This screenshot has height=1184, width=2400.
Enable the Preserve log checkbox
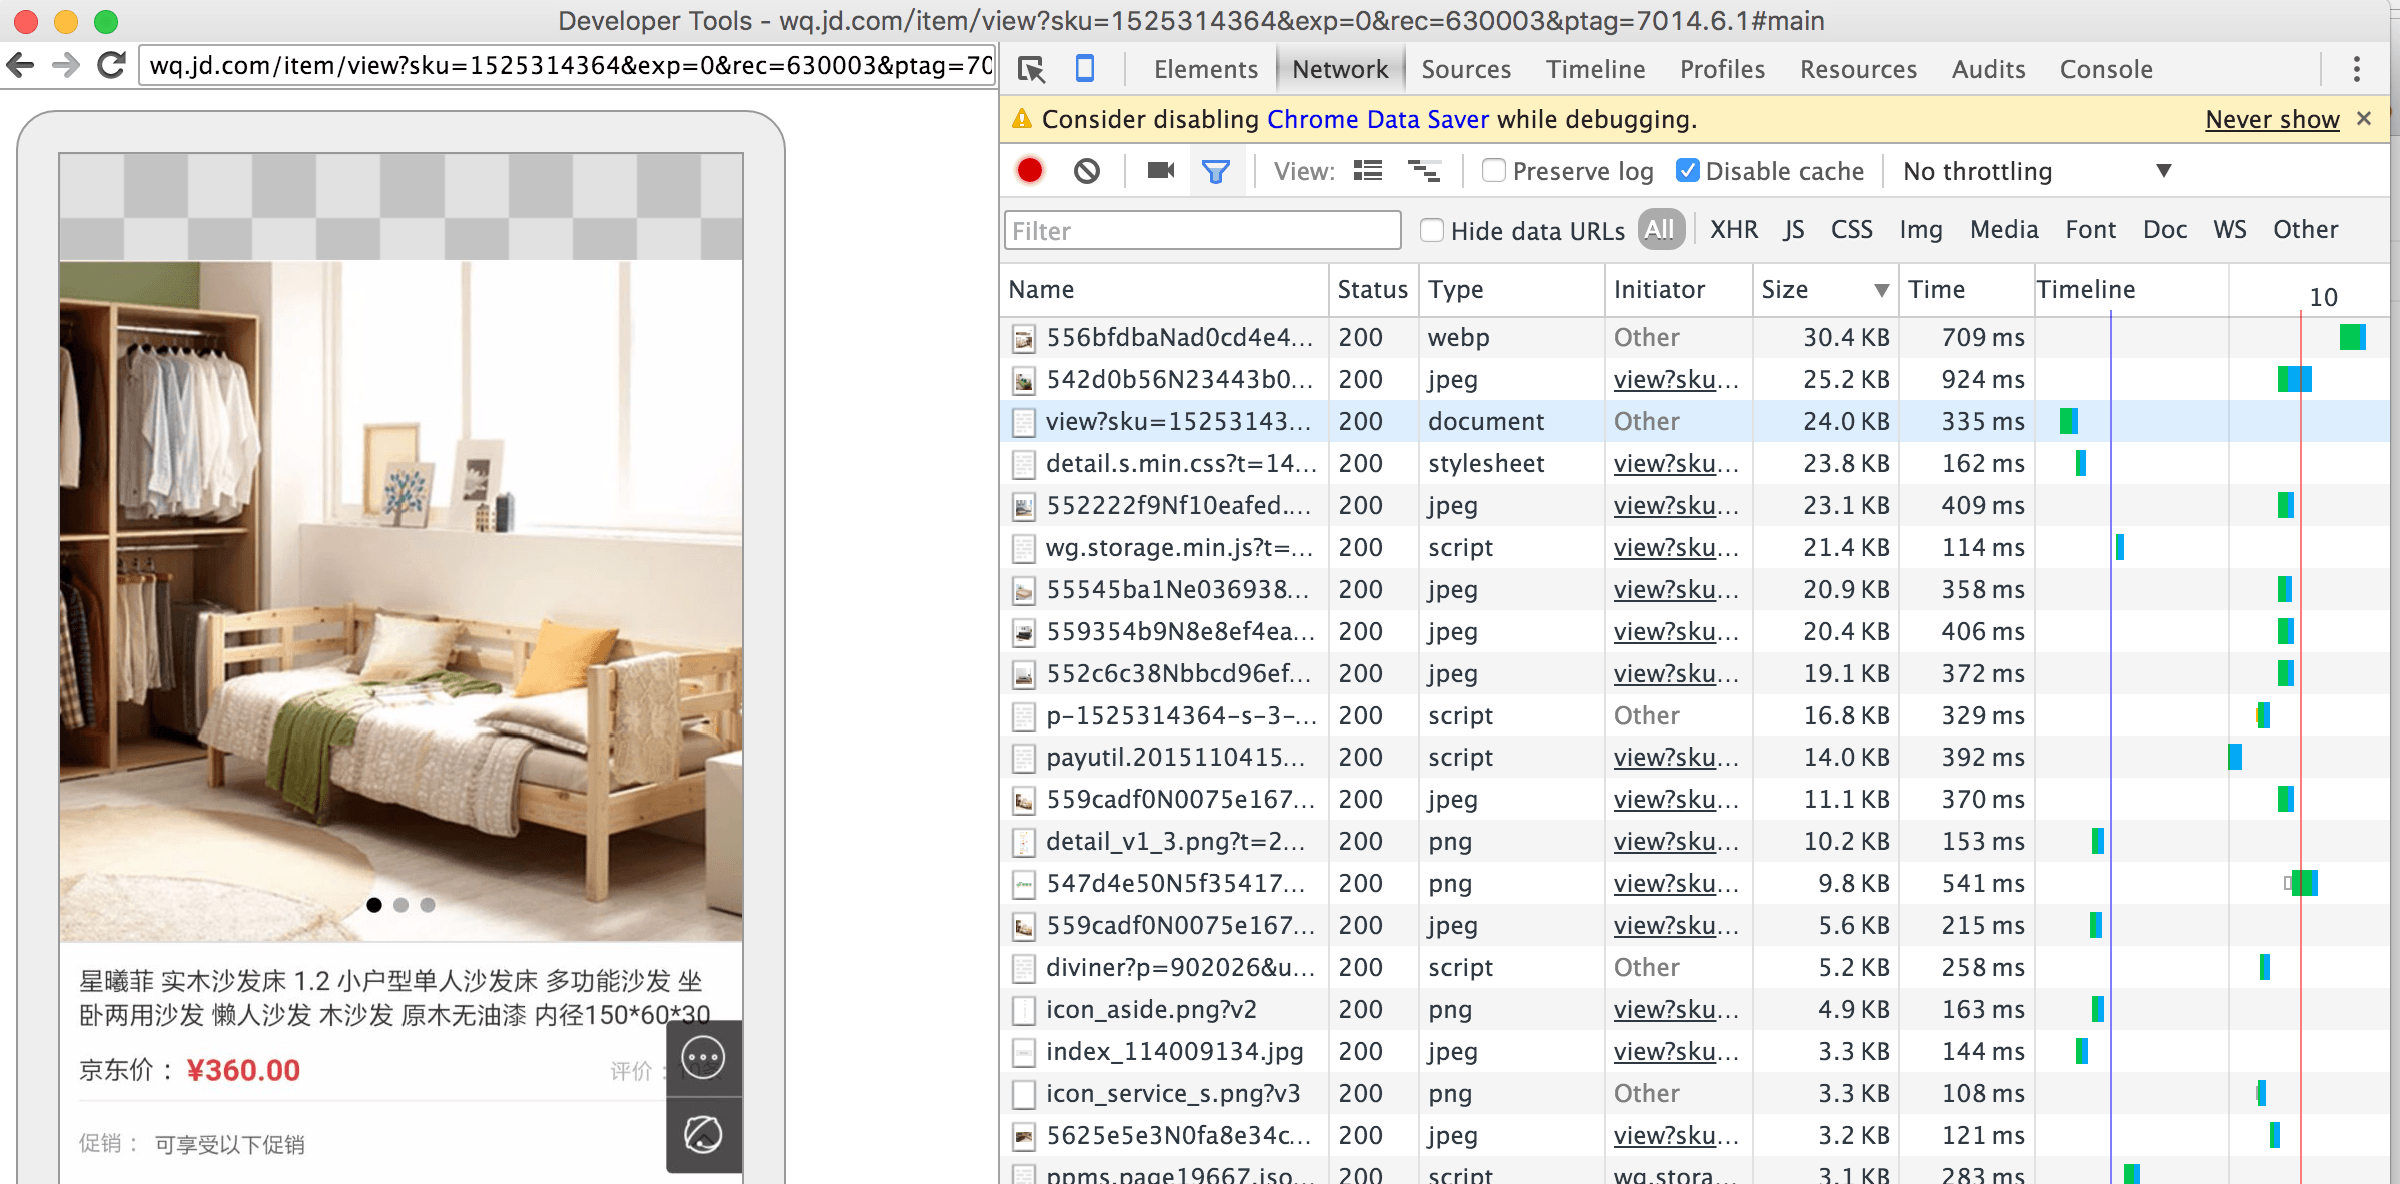(x=1493, y=171)
